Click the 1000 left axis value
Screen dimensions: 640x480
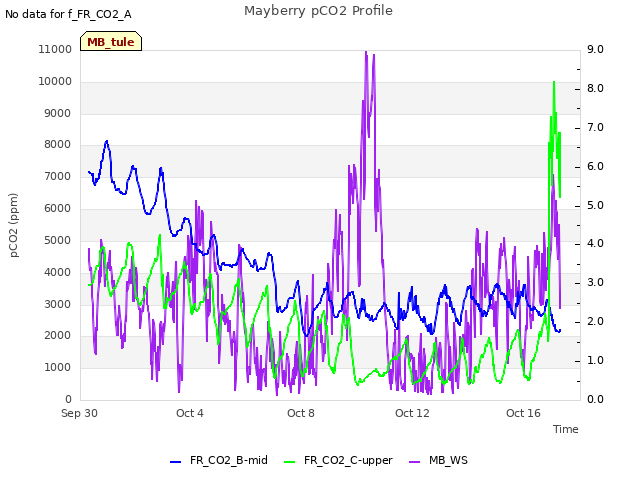click(x=58, y=367)
